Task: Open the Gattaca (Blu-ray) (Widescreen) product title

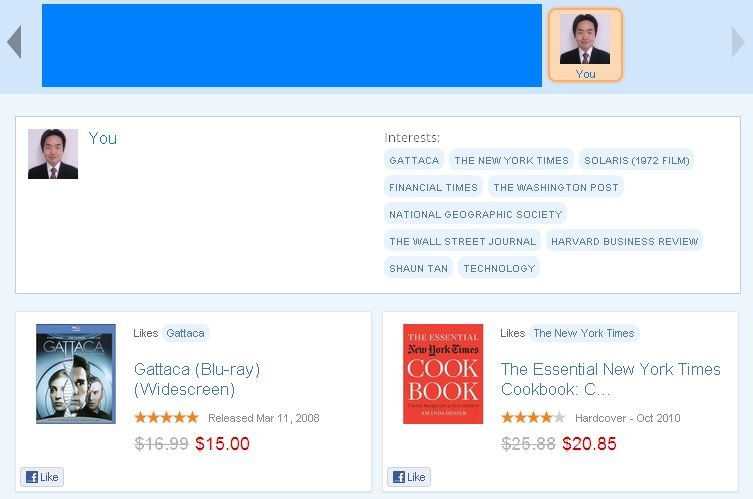Action: pyautogui.click(x=197, y=379)
